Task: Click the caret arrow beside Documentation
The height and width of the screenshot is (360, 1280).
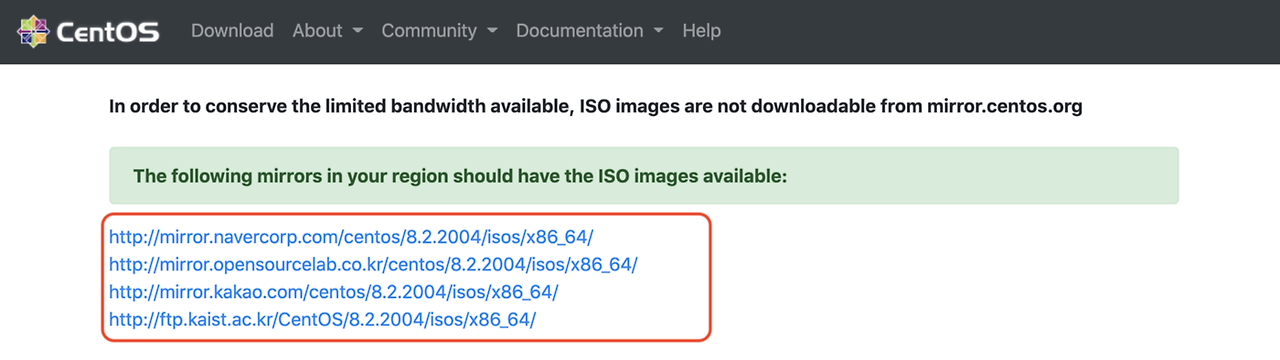Action: coord(658,32)
